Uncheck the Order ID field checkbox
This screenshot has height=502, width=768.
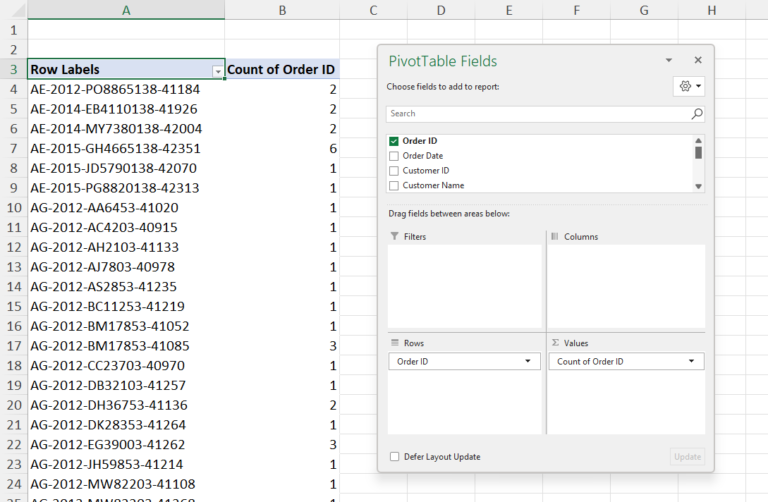394,141
